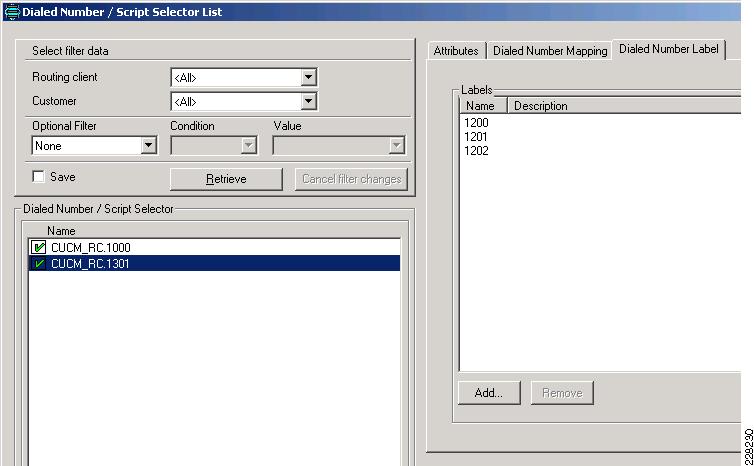Tick the Save checkbox

click(38, 176)
